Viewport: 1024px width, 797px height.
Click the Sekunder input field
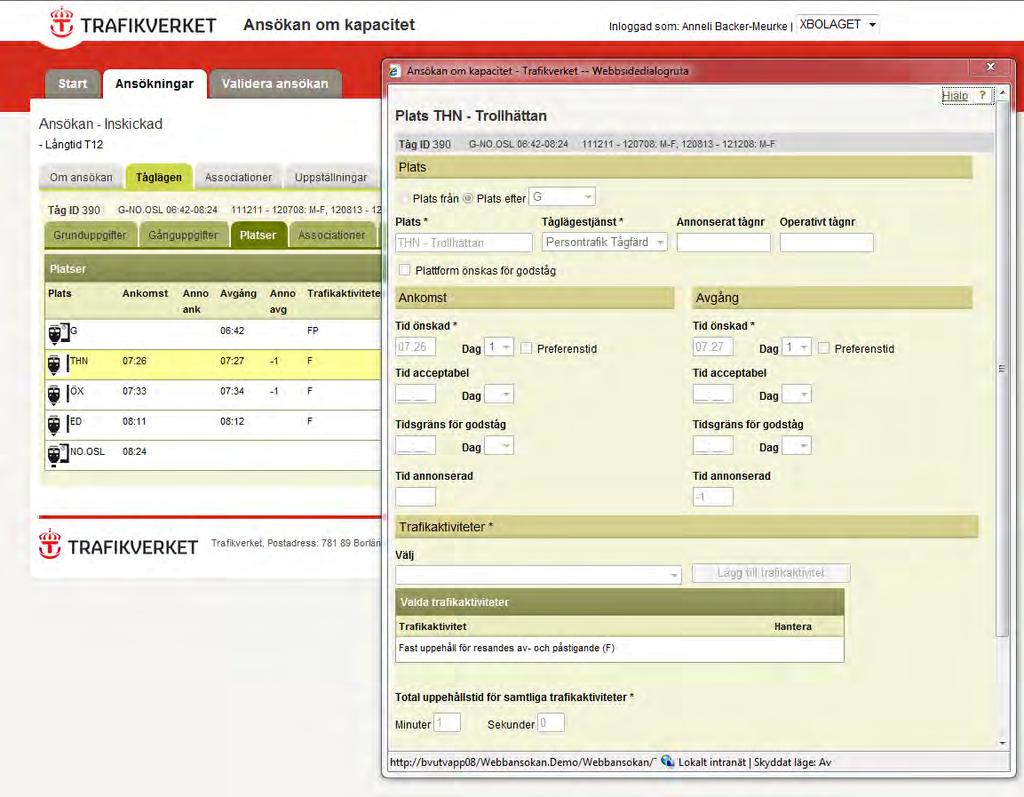(551, 723)
